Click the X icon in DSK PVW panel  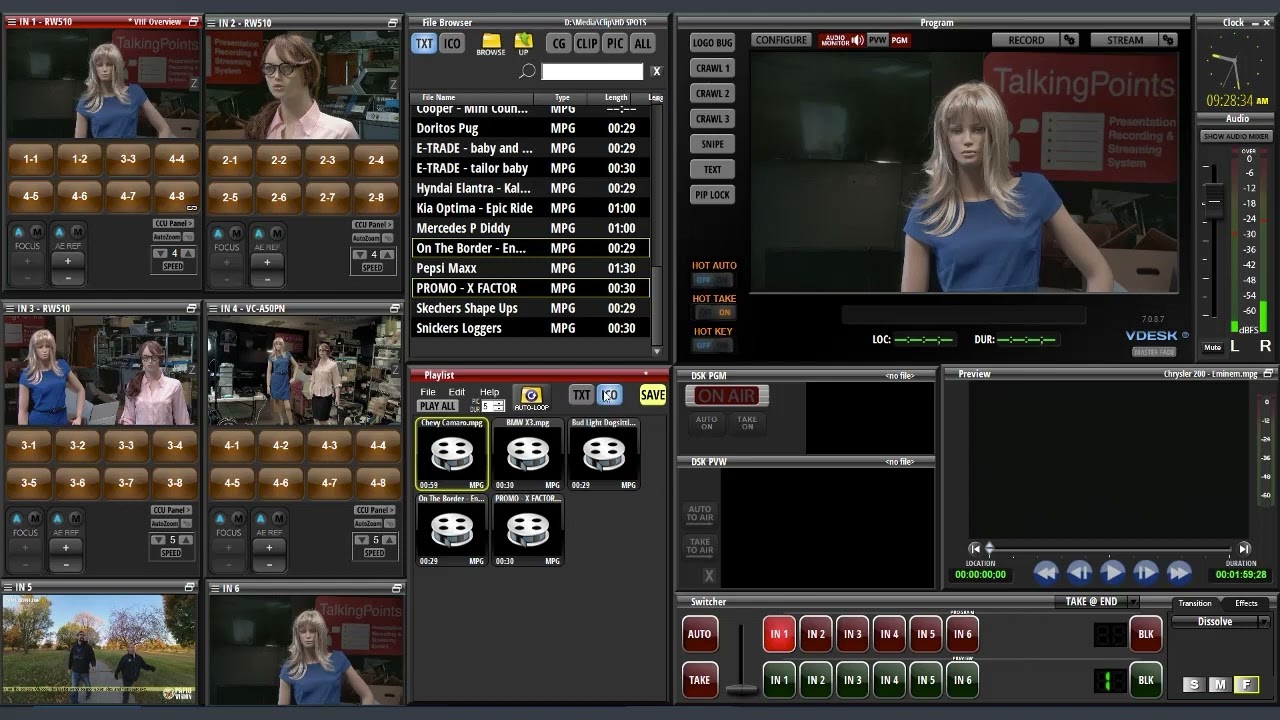pyautogui.click(x=709, y=576)
